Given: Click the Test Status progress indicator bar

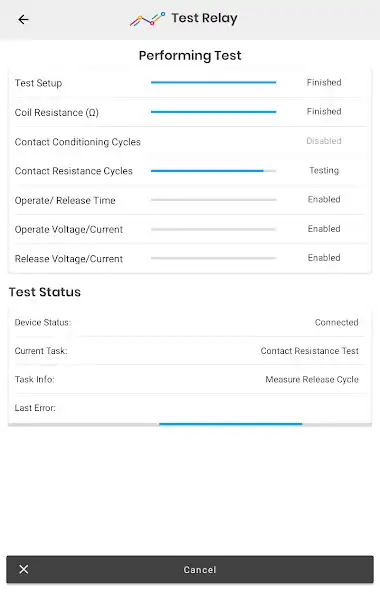Looking at the screenshot, I should point(190,424).
